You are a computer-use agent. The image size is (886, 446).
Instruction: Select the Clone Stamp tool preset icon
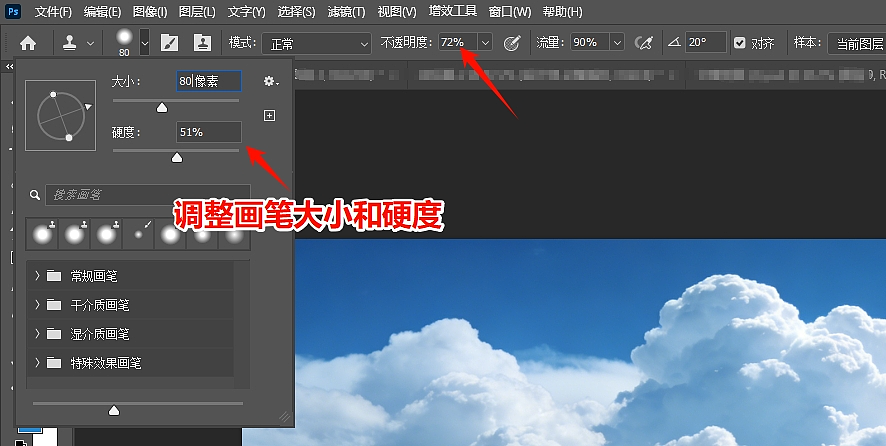70,42
